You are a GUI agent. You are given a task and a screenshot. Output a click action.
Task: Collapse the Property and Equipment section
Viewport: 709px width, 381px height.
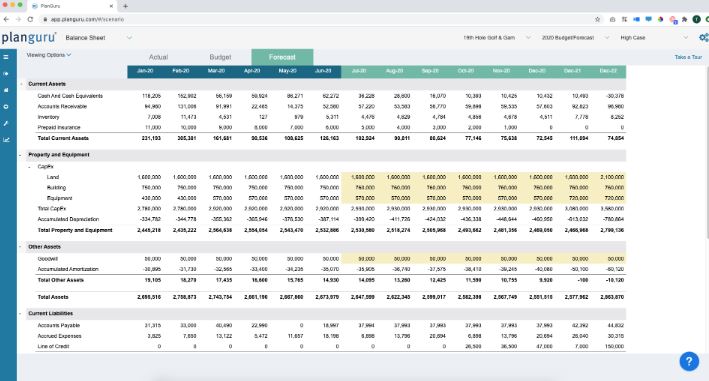coord(21,155)
